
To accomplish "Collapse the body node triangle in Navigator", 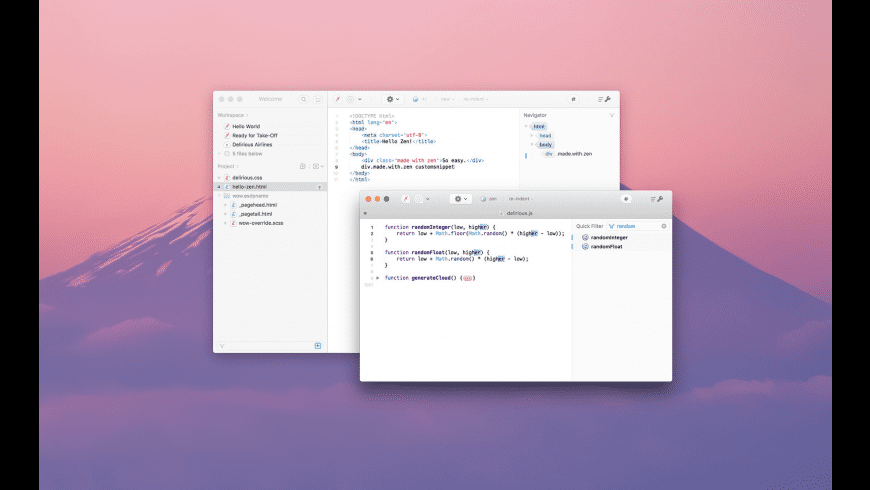I will coord(532,145).
